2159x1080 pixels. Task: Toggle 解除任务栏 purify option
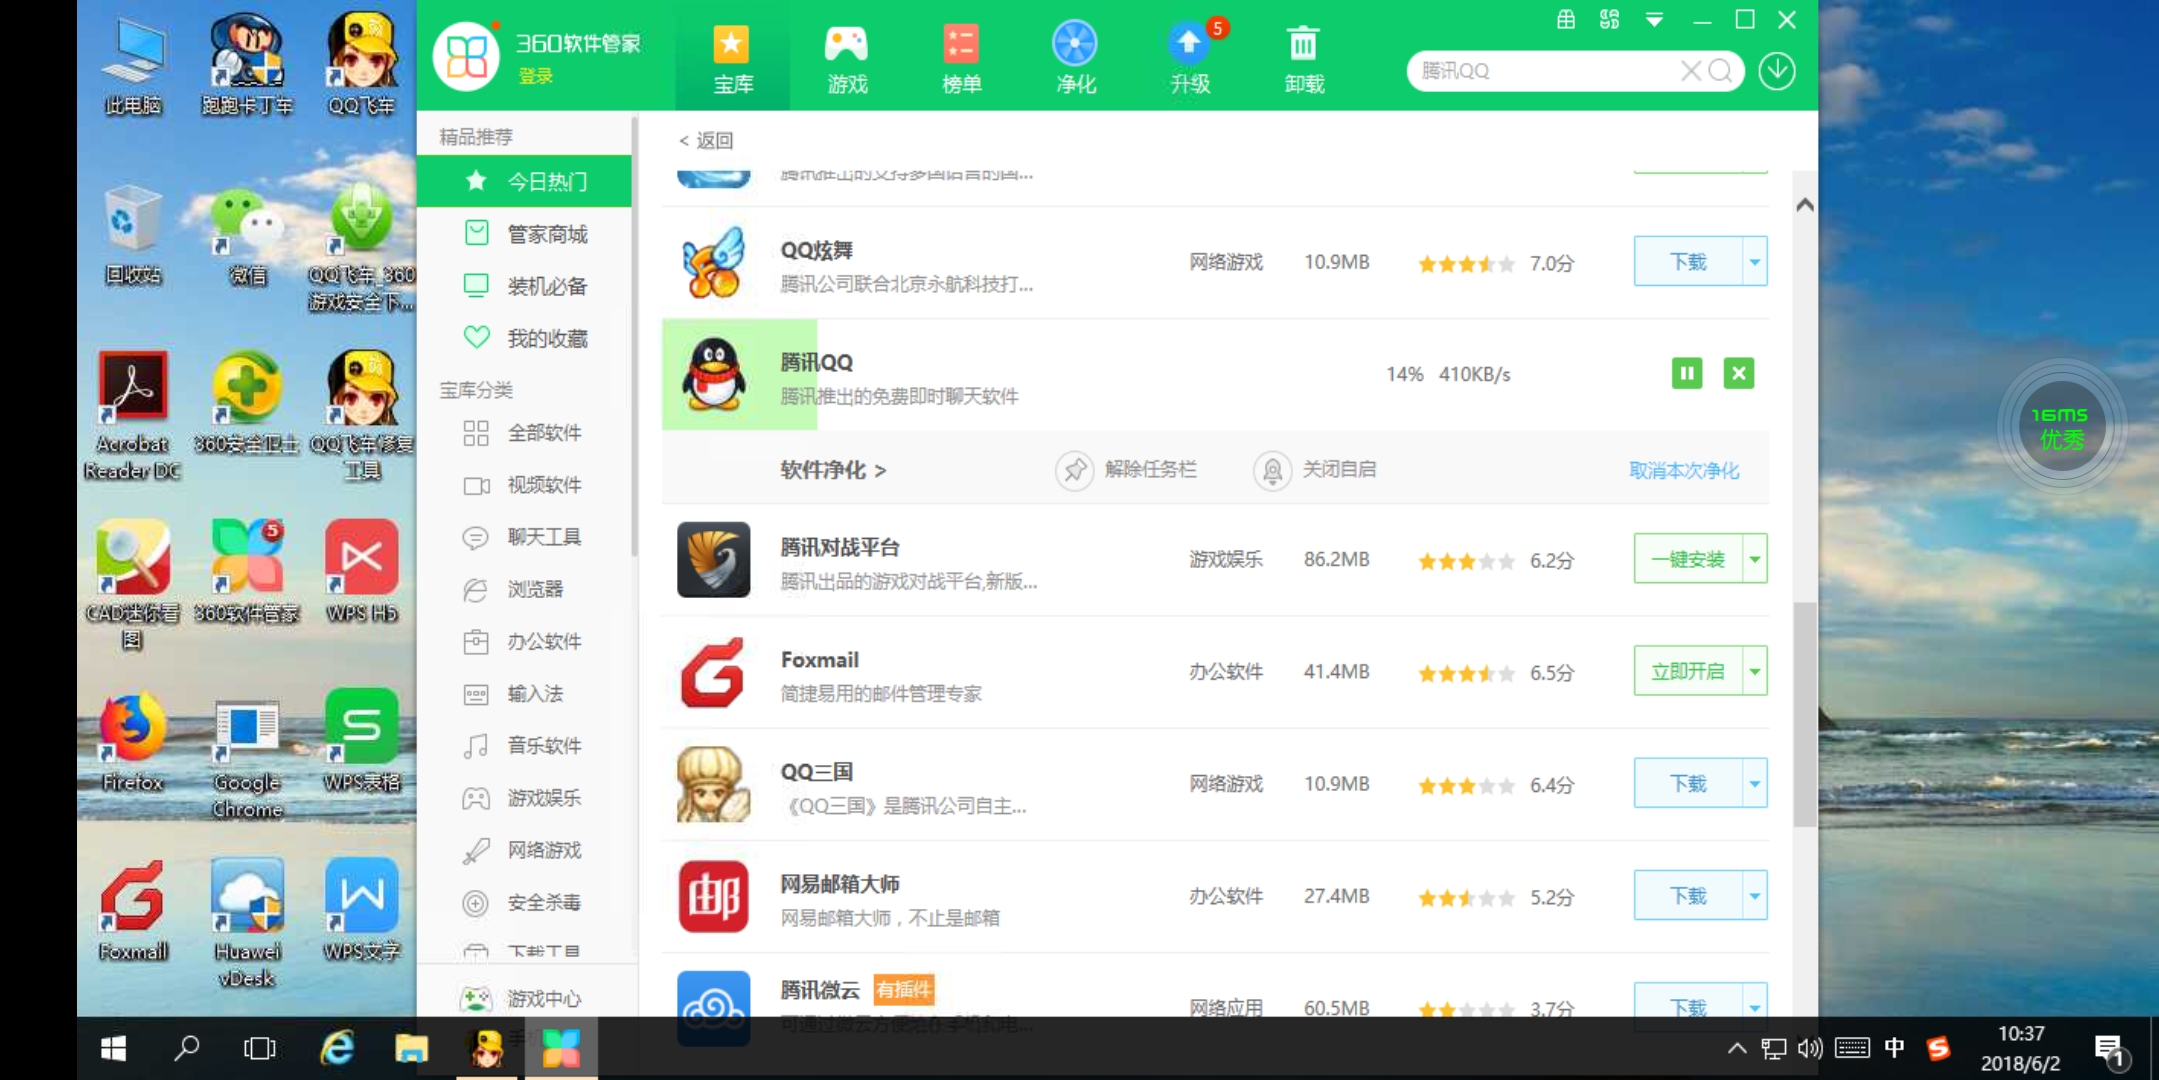[x=1126, y=469]
